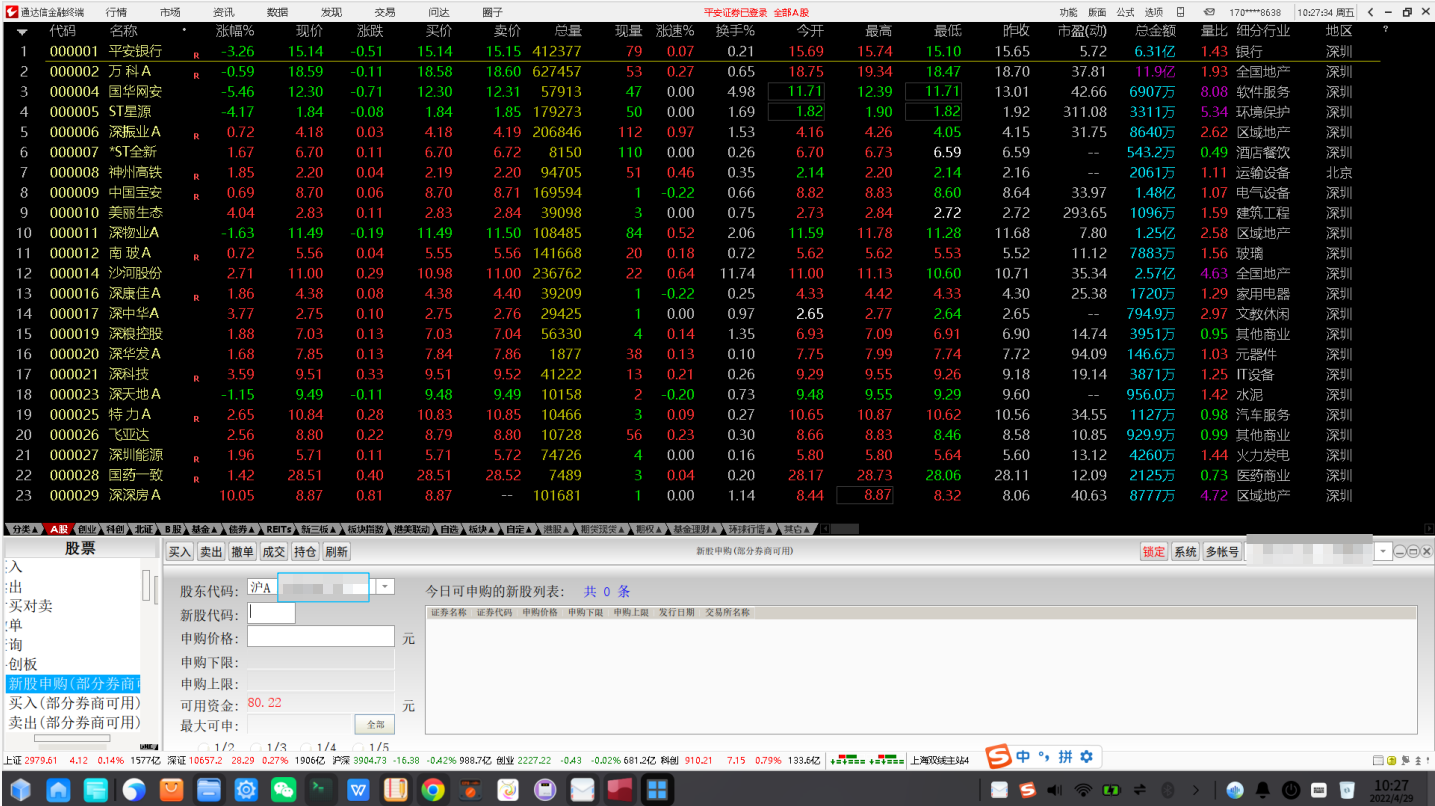Image resolution: width=1435 pixels, height=806 pixels.
Task: Select the 1/5 position radio button
Action: [x=358, y=748]
